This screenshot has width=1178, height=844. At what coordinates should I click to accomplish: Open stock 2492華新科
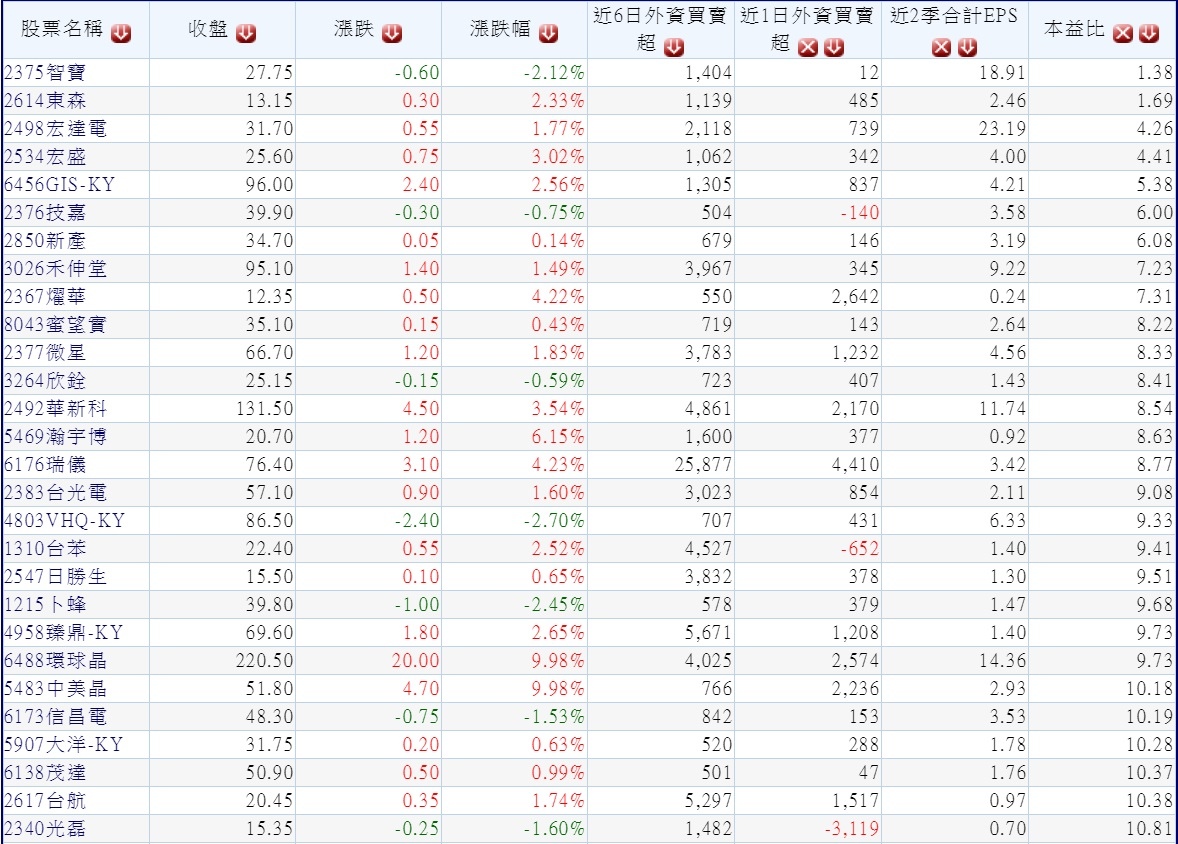click(x=56, y=409)
